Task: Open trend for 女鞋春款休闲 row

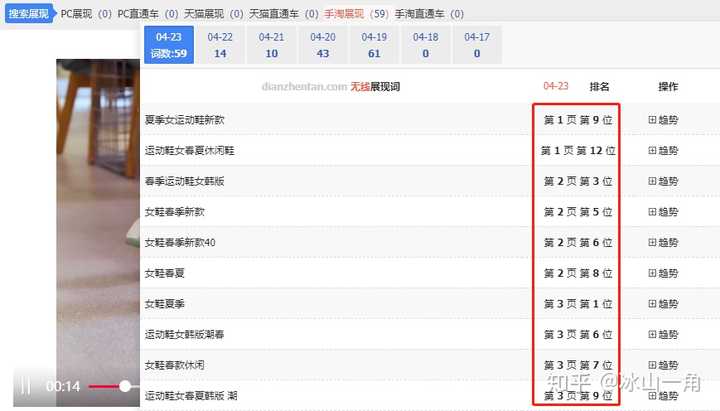Action: (x=663, y=365)
